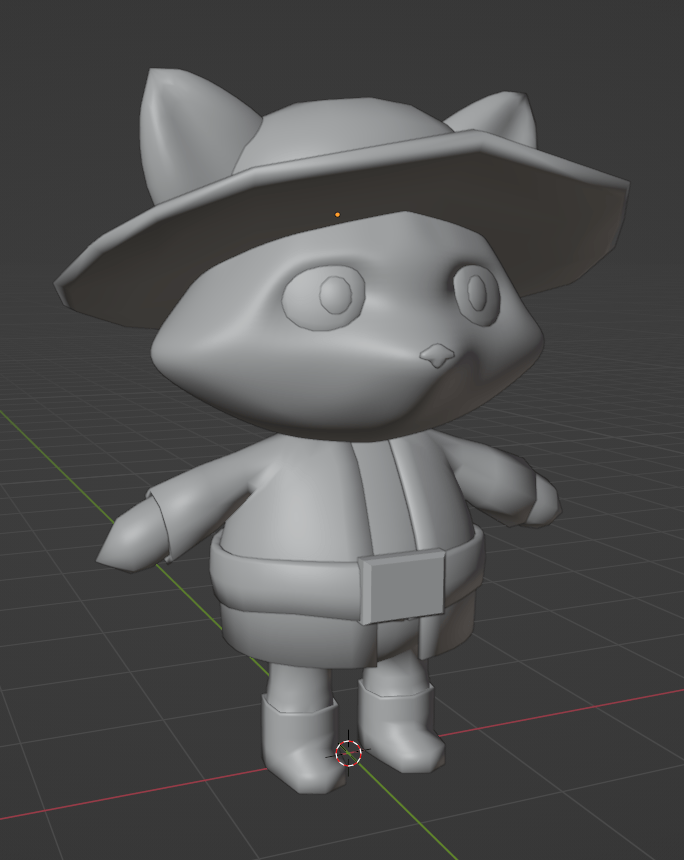Select the boot on the left

298,745
